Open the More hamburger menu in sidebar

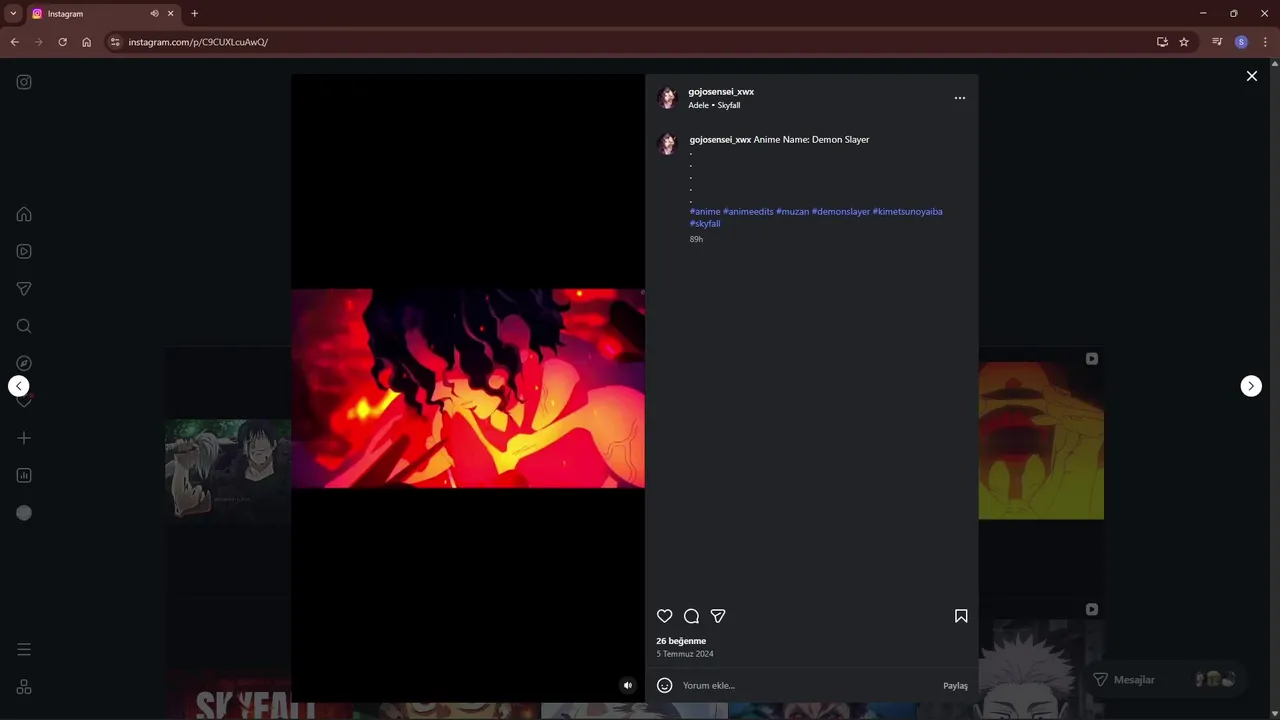[24, 650]
